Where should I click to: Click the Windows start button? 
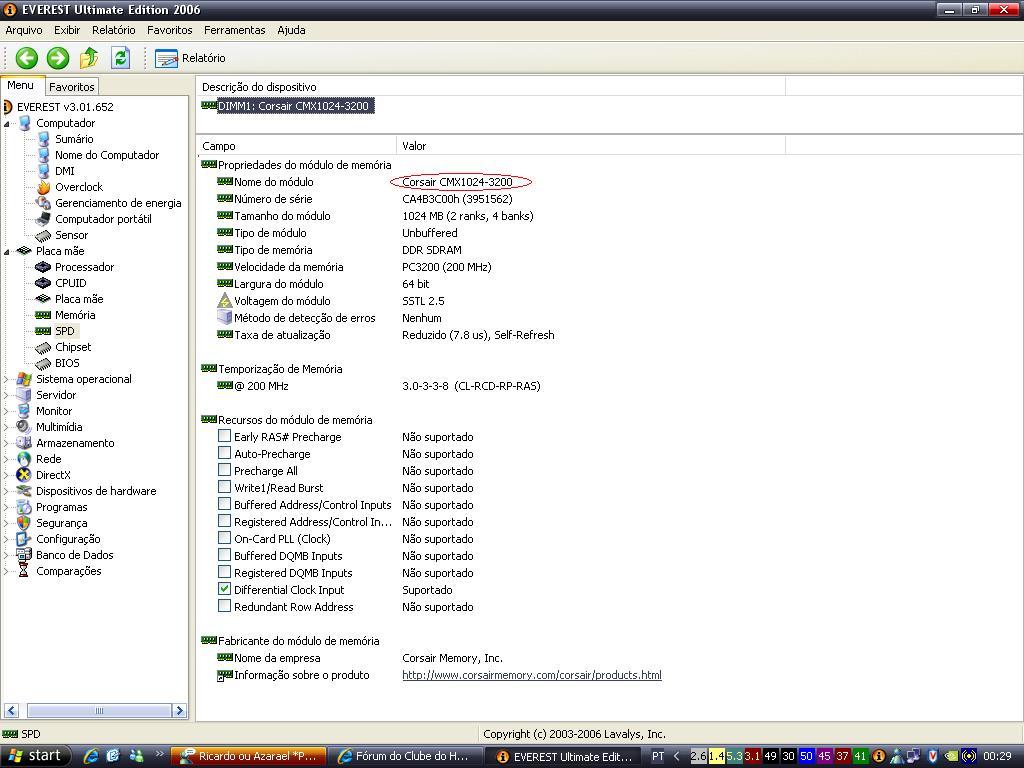pyautogui.click(x=35, y=756)
